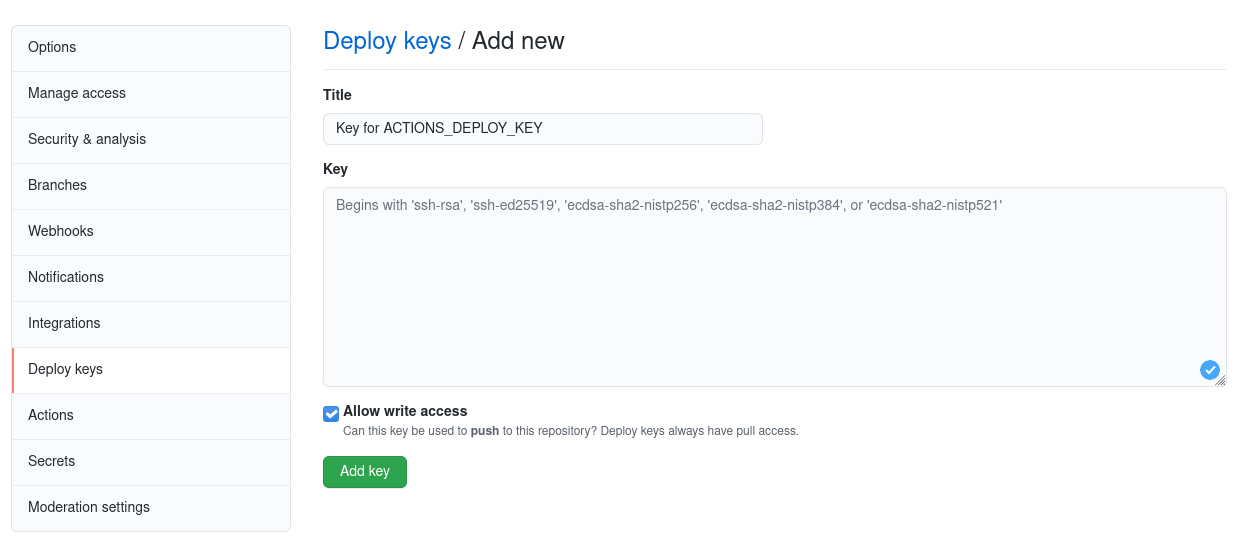The image size is (1243, 558).
Task: Open Integrations settings
Action: click(151, 324)
